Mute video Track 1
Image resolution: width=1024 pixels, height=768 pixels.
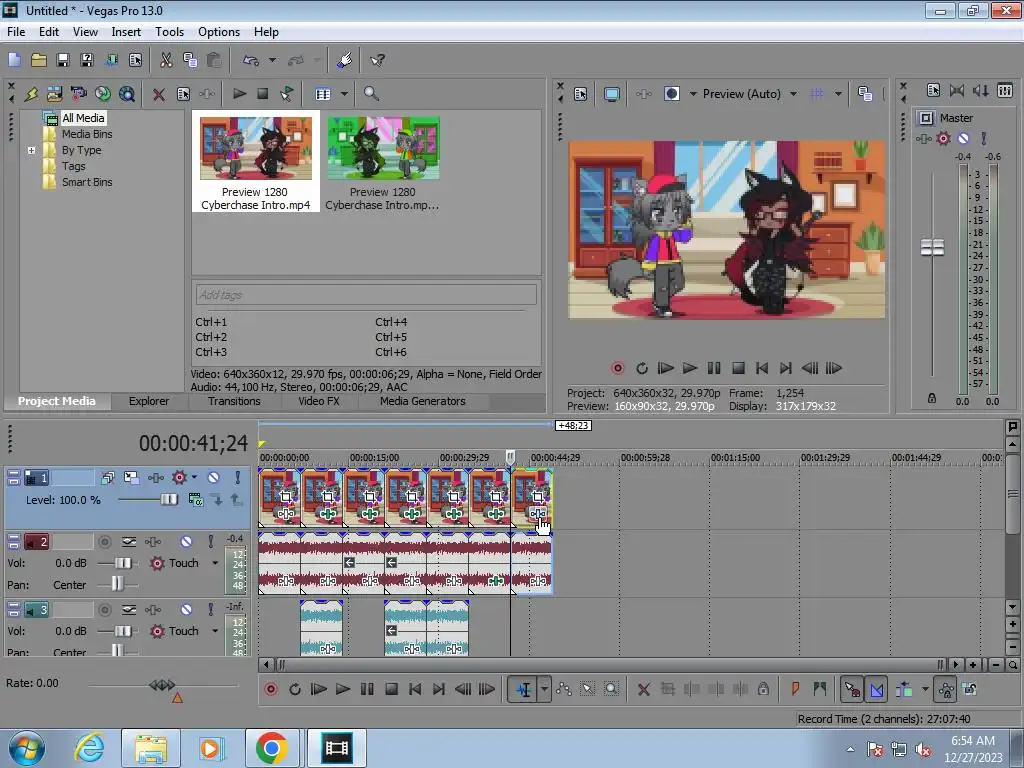[x=213, y=477]
